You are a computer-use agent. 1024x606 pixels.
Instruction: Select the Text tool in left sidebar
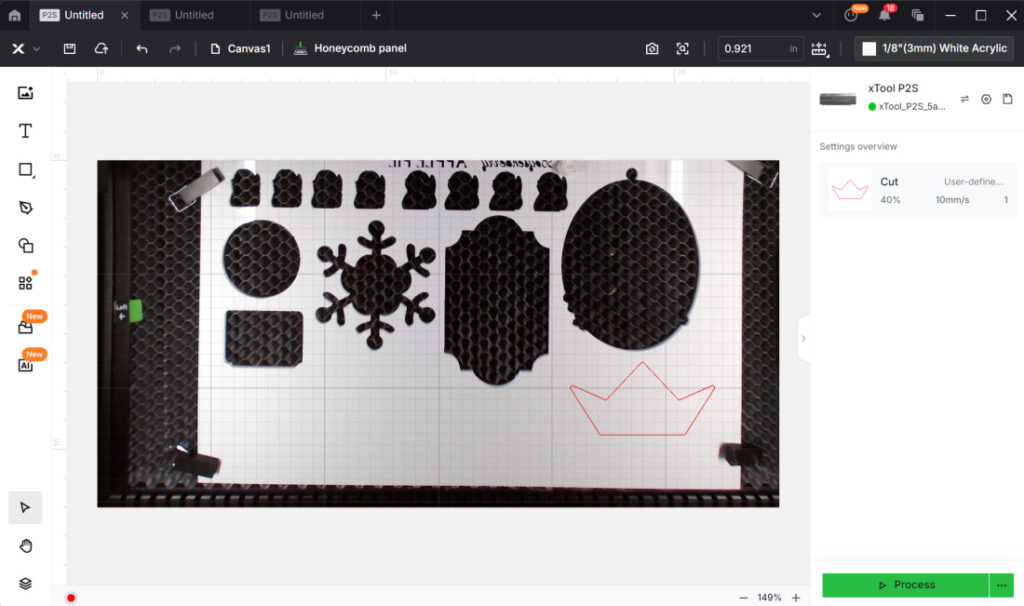(26, 131)
